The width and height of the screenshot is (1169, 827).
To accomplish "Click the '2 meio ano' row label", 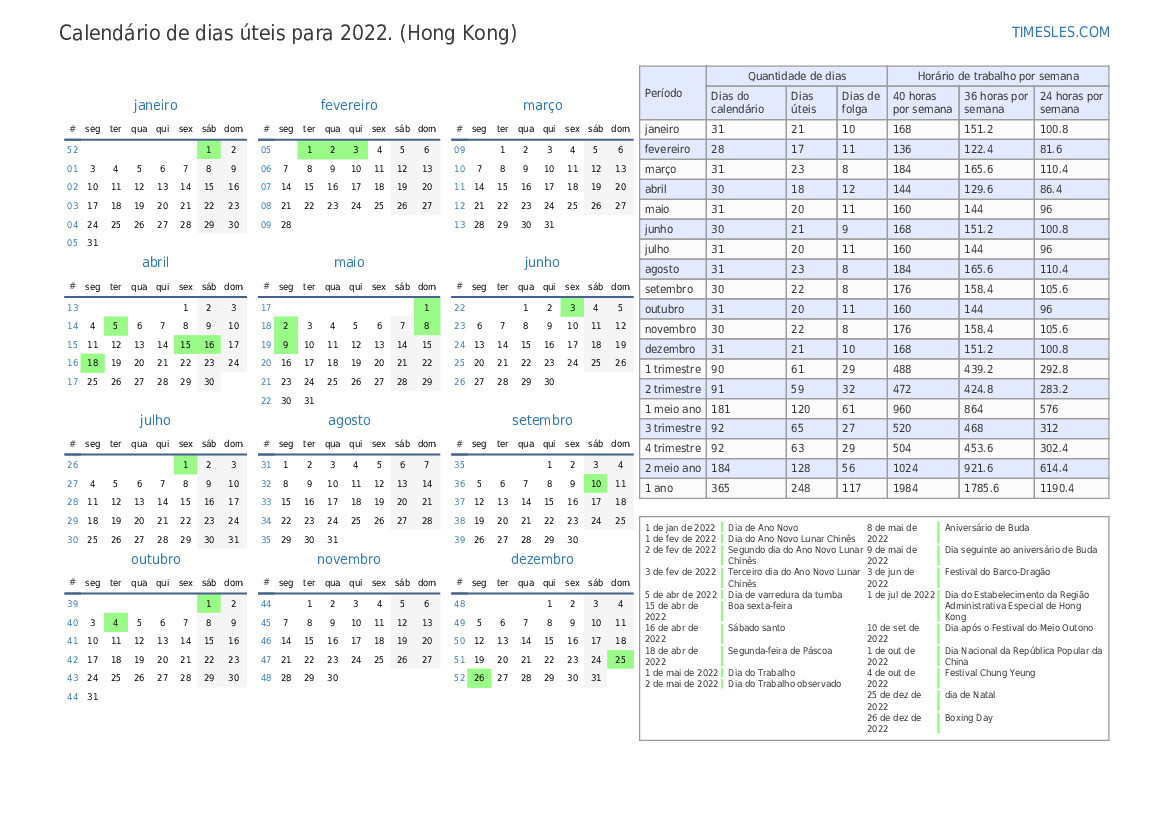I will (672, 468).
